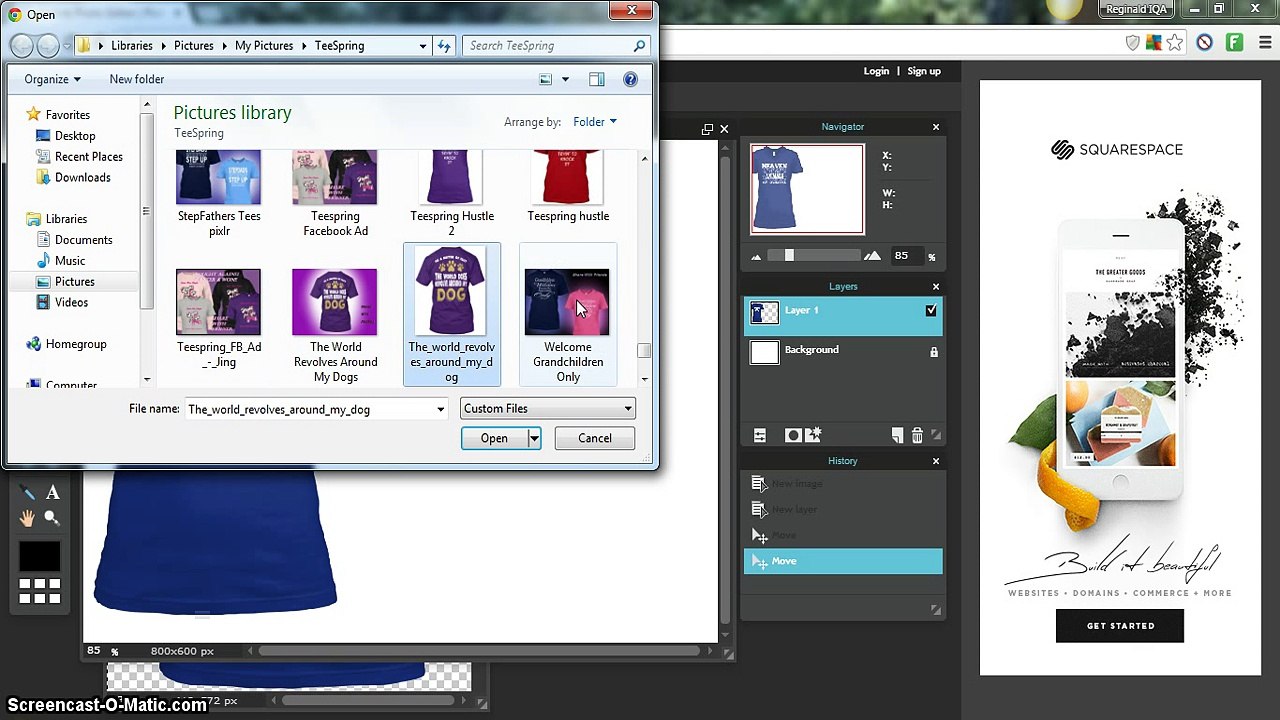Select the highlighted Move history step
The width and height of the screenshot is (1280, 720).
click(843, 561)
